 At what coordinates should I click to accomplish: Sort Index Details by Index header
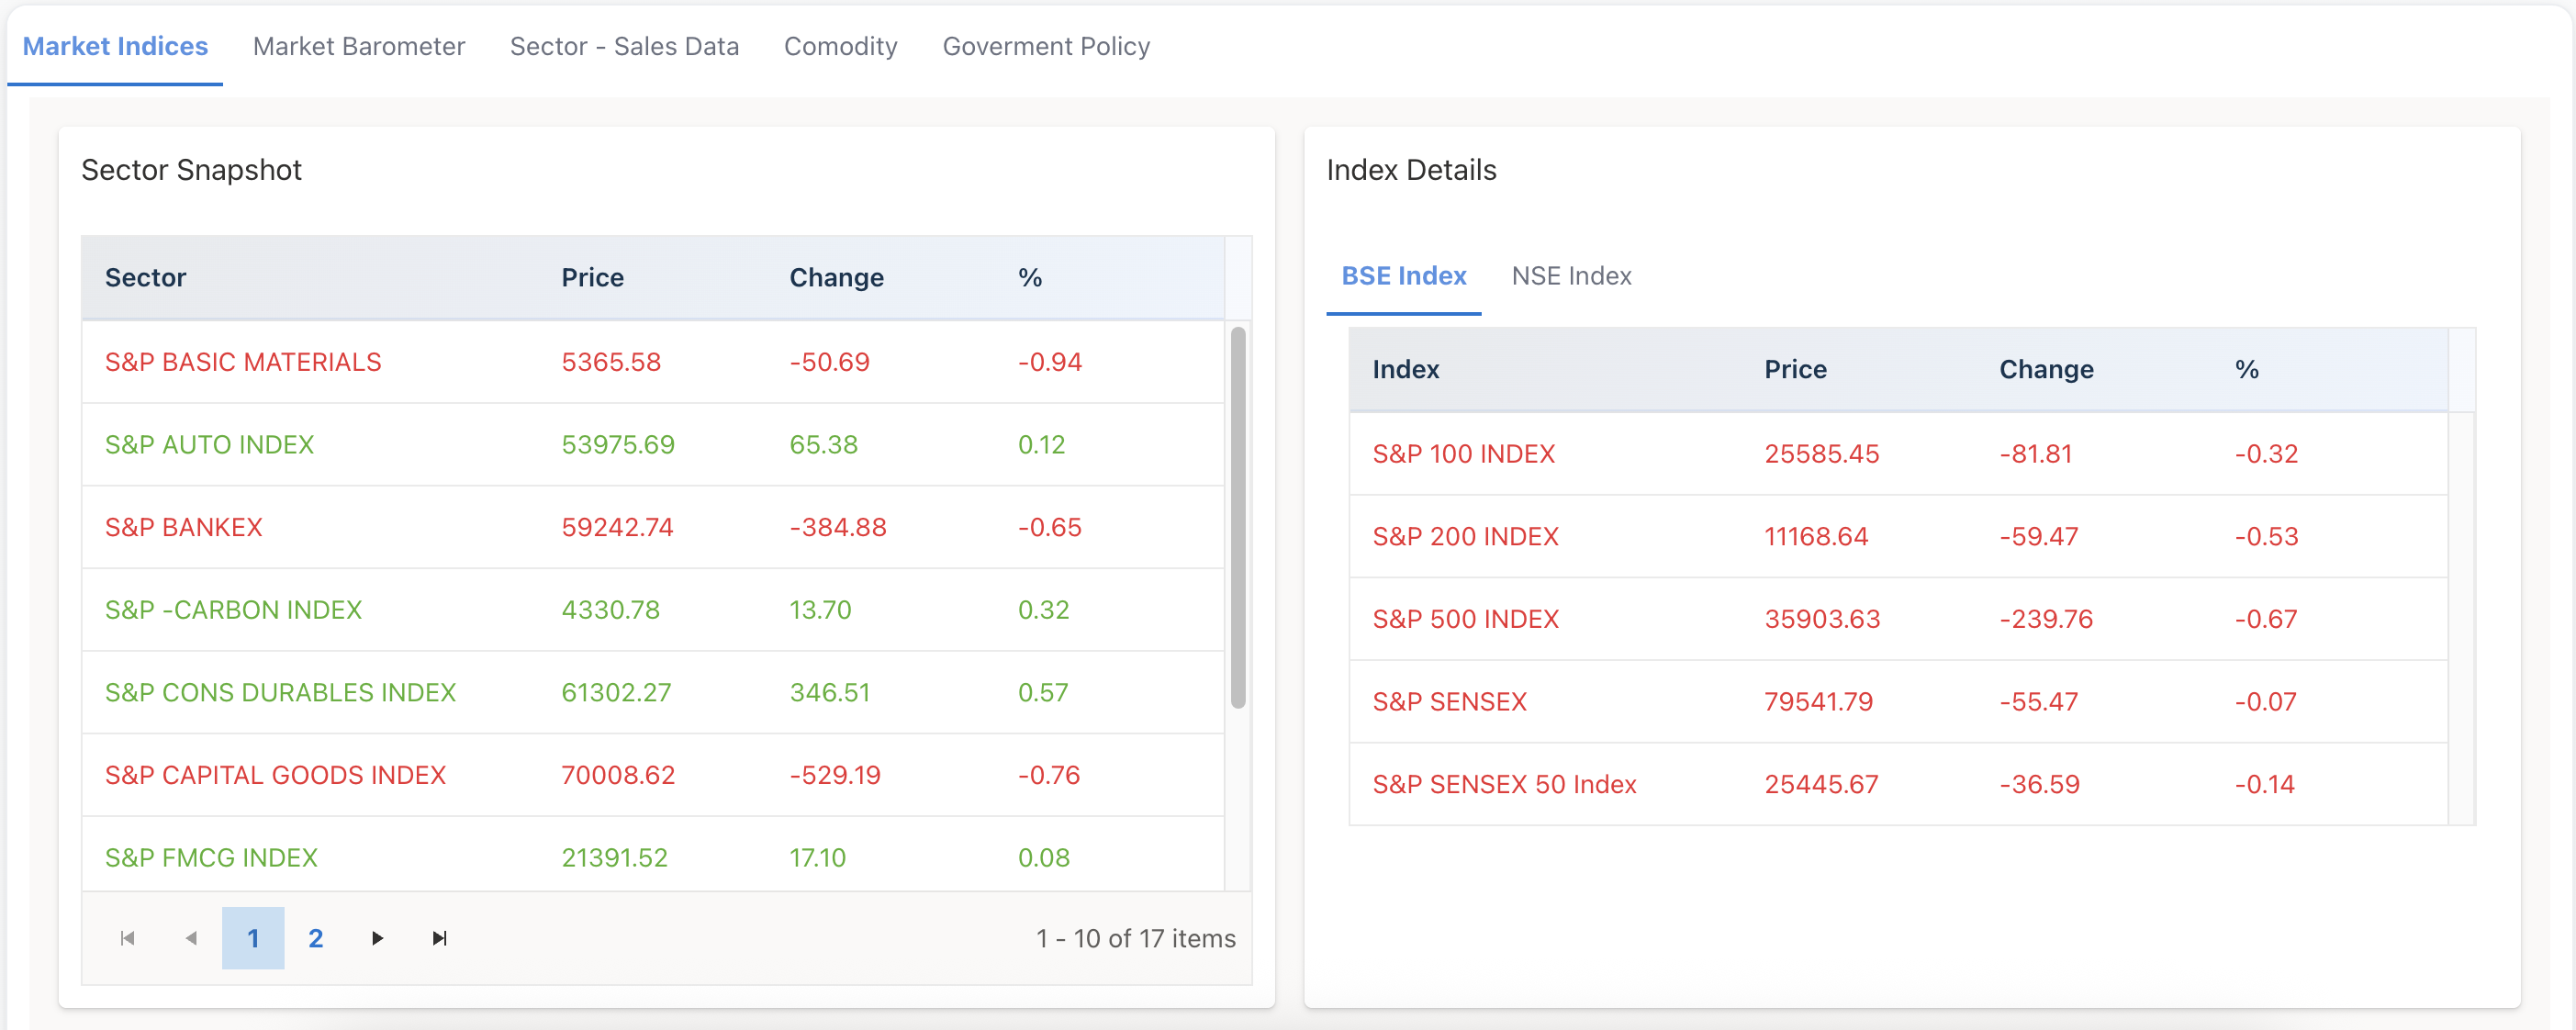1405,370
